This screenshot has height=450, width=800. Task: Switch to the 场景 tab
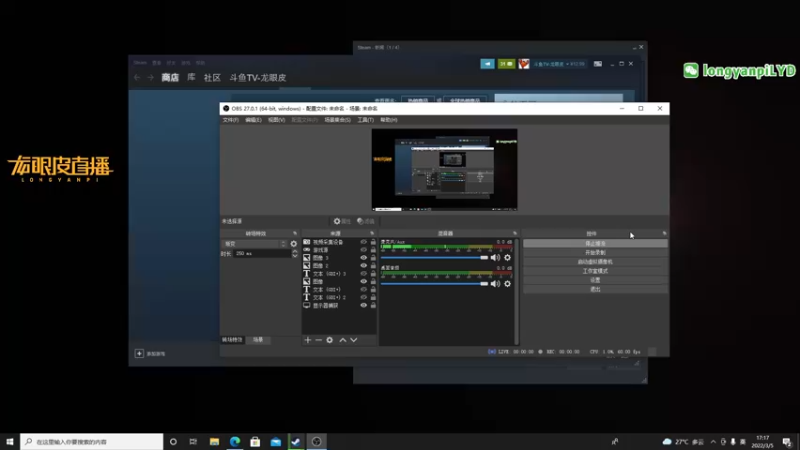(x=258, y=340)
